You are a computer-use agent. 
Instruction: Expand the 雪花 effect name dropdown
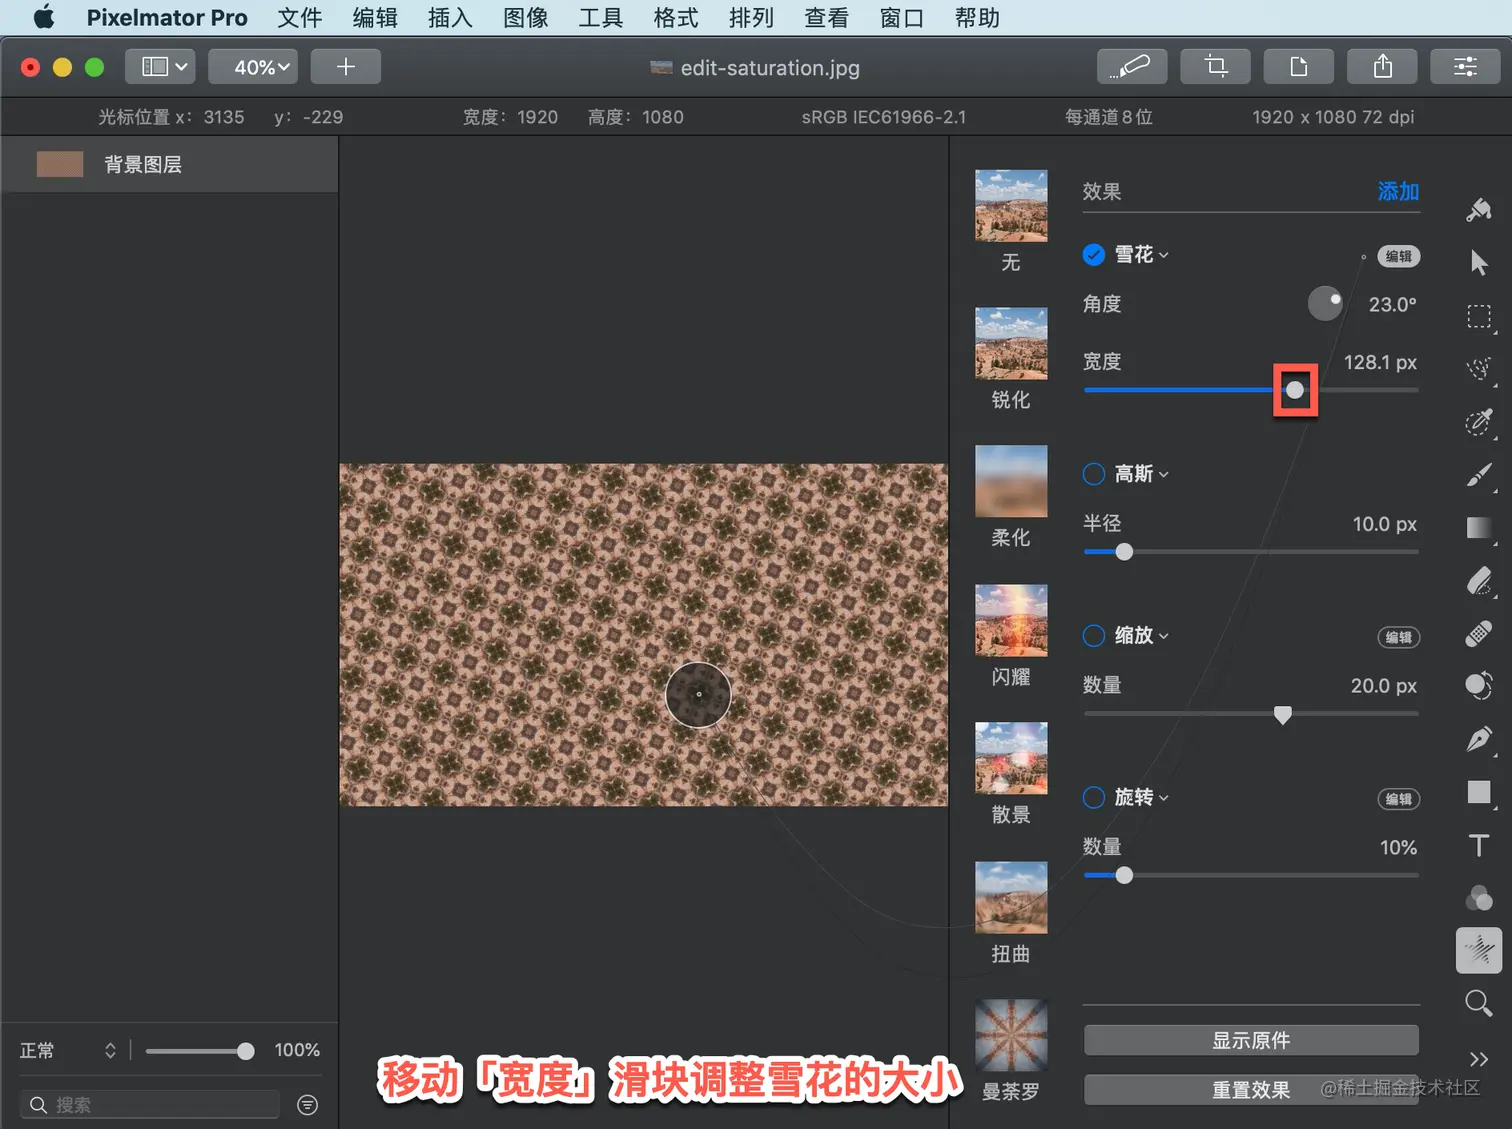(x=1141, y=255)
